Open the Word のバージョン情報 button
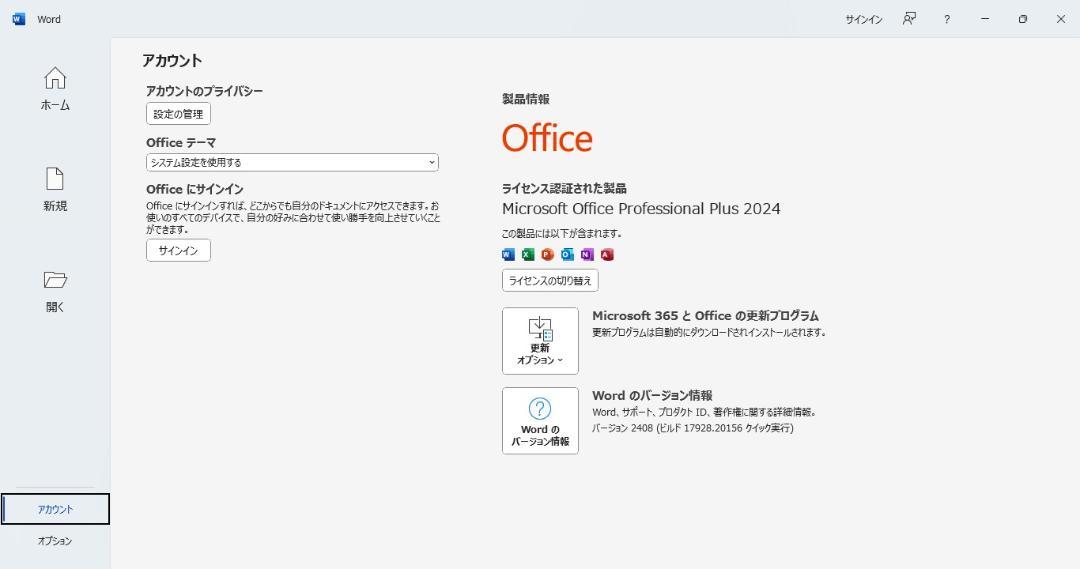Viewport: 1080px width, 569px height. click(540, 421)
